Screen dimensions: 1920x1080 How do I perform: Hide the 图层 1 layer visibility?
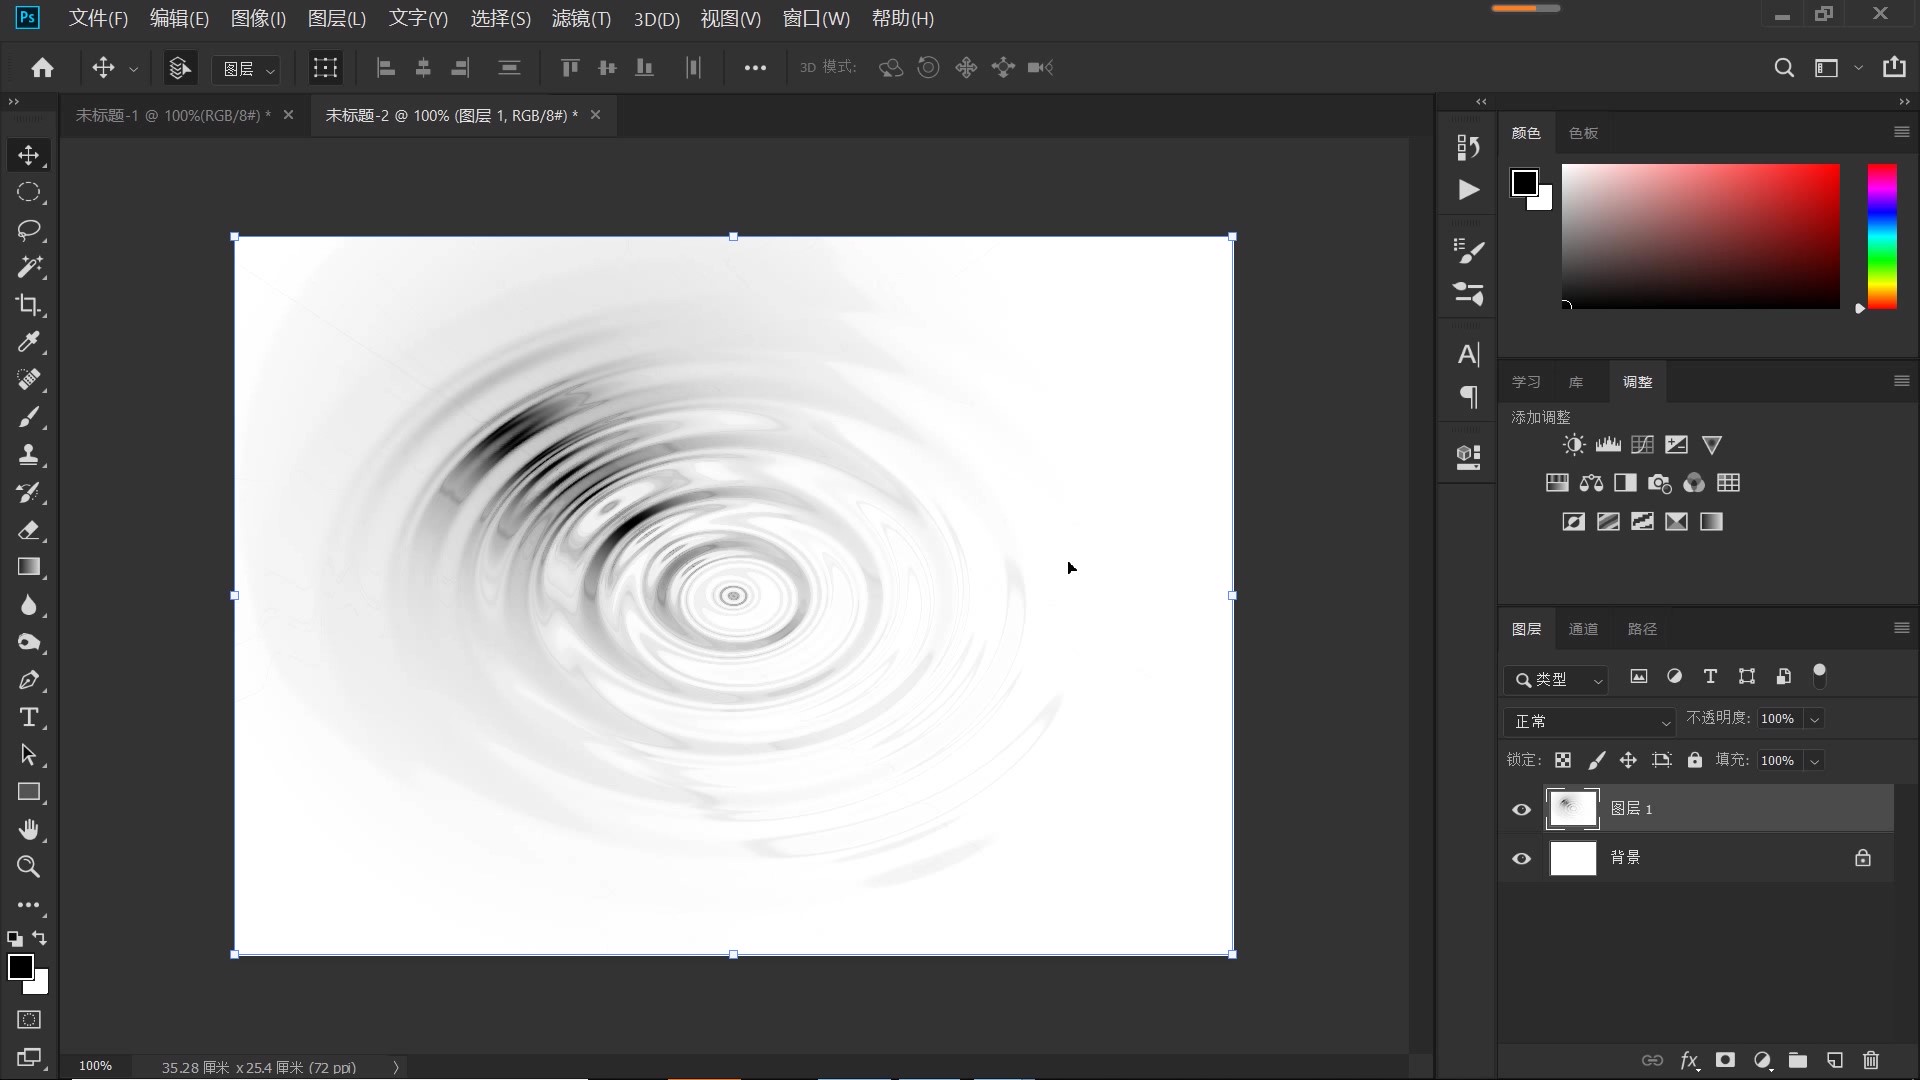click(1521, 809)
